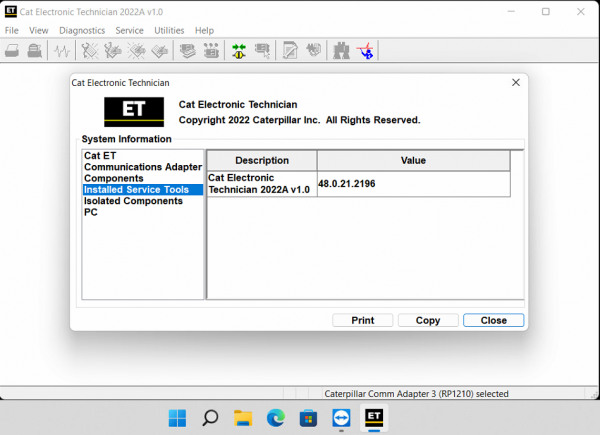Launch Microsoft Edge from the taskbar
This screenshot has width=600, height=435.
coord(276,418)
